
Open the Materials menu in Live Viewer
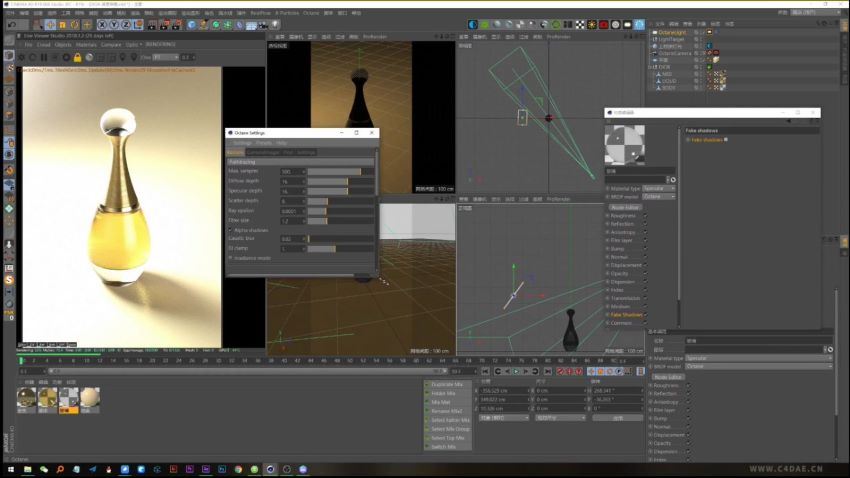pos(86,44)
